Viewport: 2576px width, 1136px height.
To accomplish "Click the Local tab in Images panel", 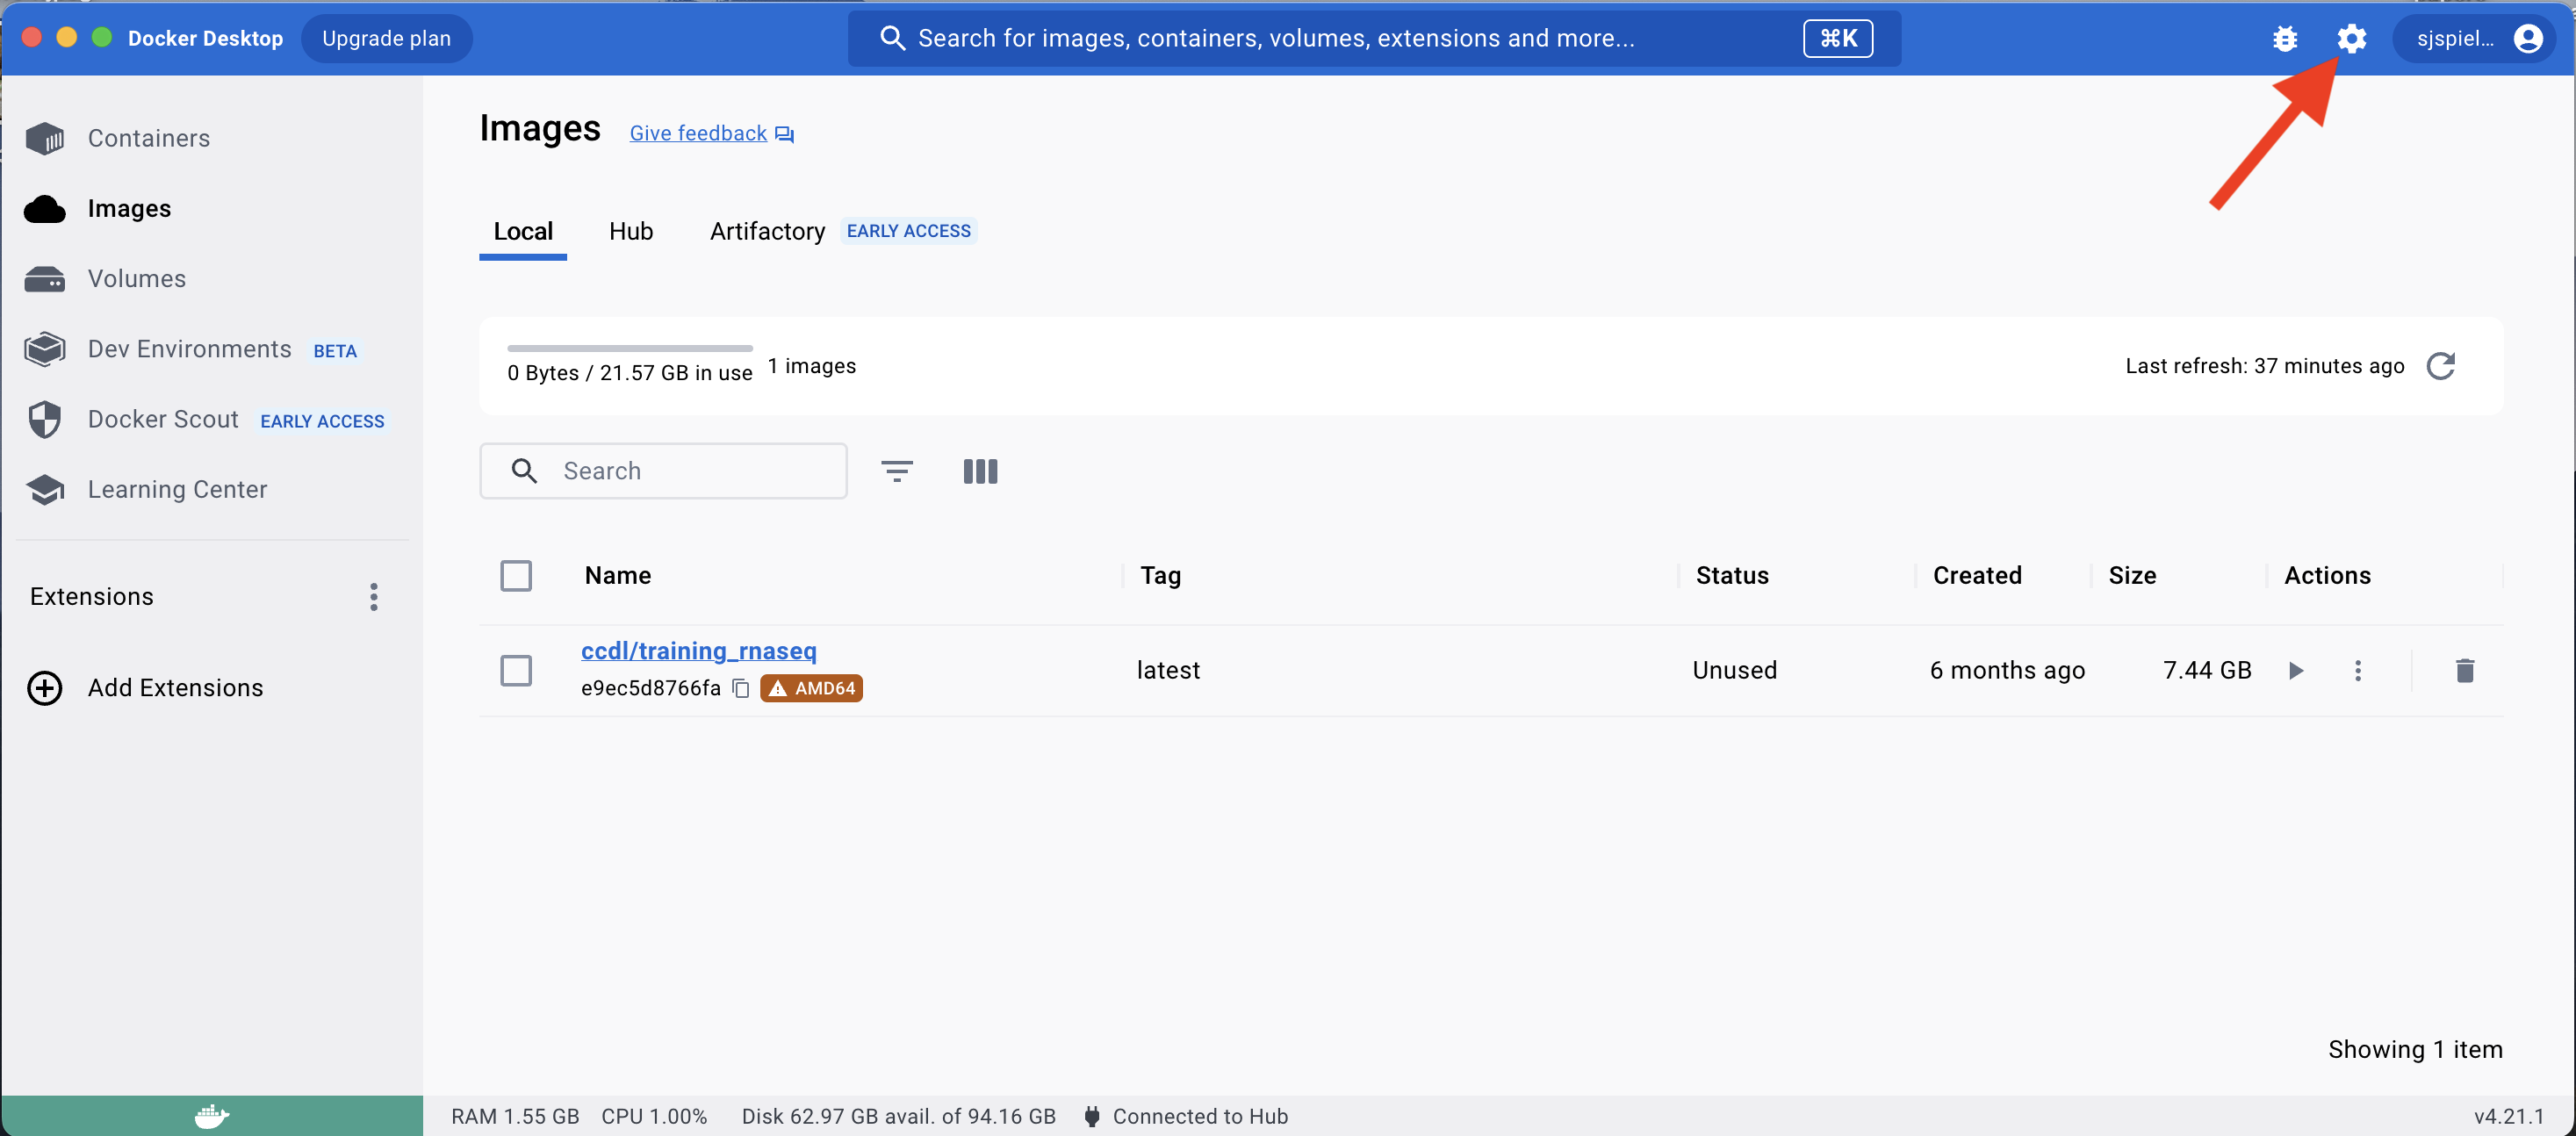I will pos(522,230).
